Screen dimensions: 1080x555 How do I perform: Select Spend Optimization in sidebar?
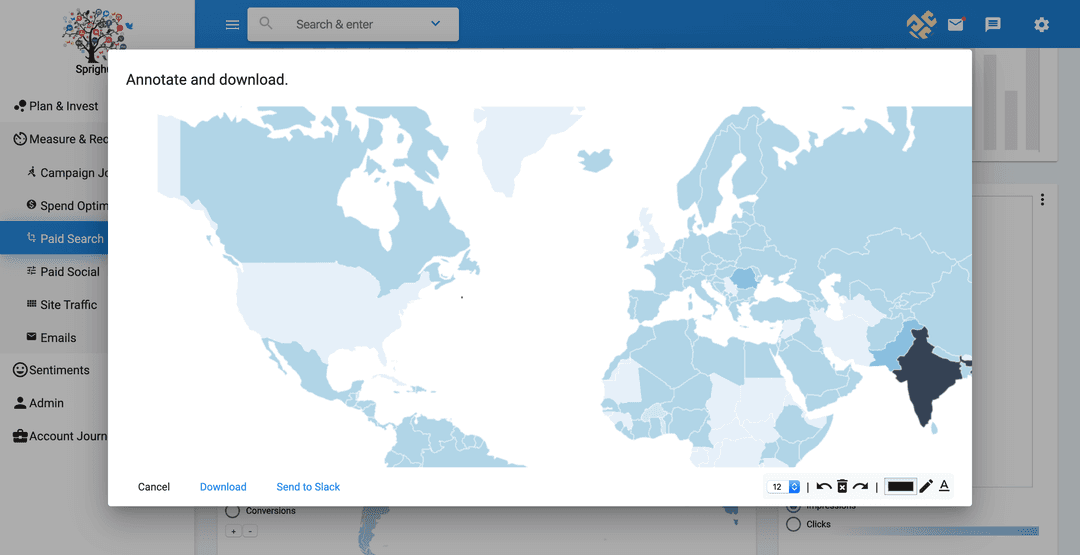74,206
